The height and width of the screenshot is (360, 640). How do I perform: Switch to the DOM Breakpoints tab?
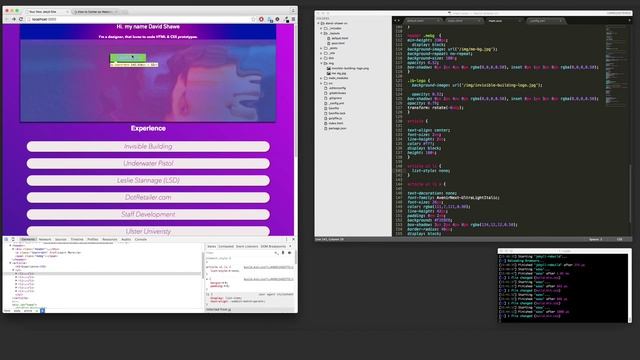click(273, 247)
